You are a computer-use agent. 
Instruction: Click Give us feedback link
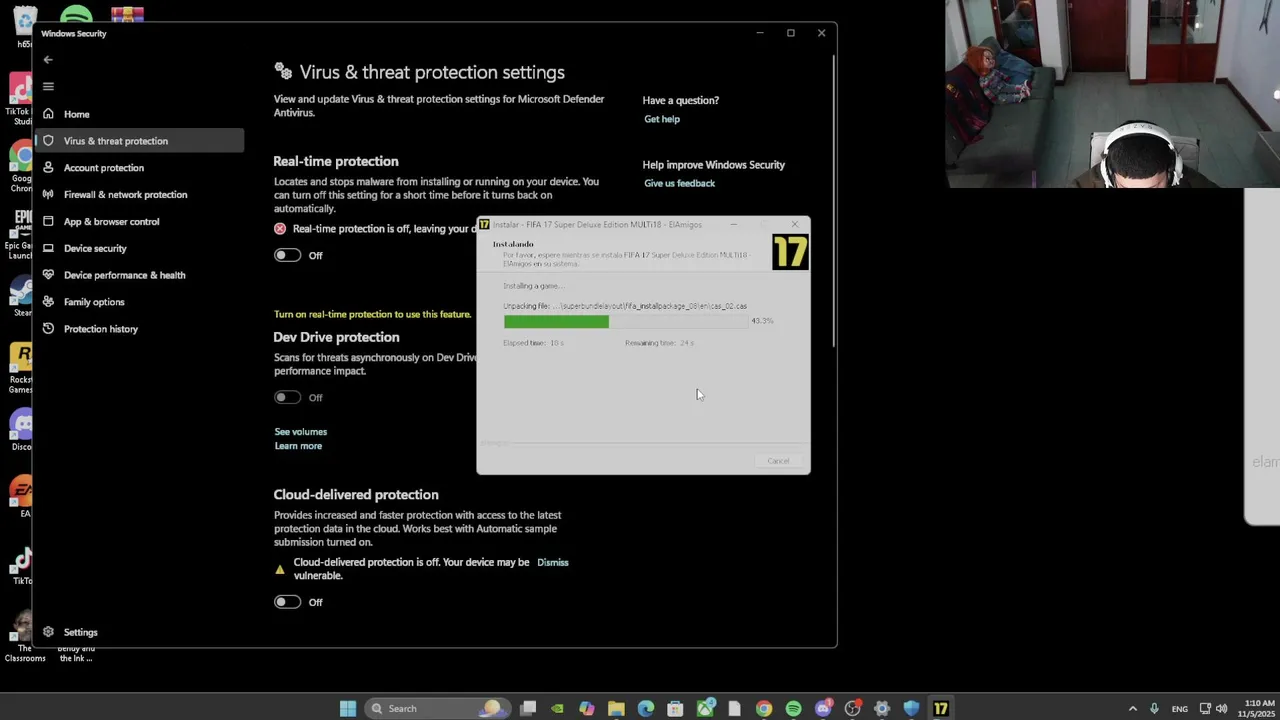pyautogui.click(x=679, y=183)
